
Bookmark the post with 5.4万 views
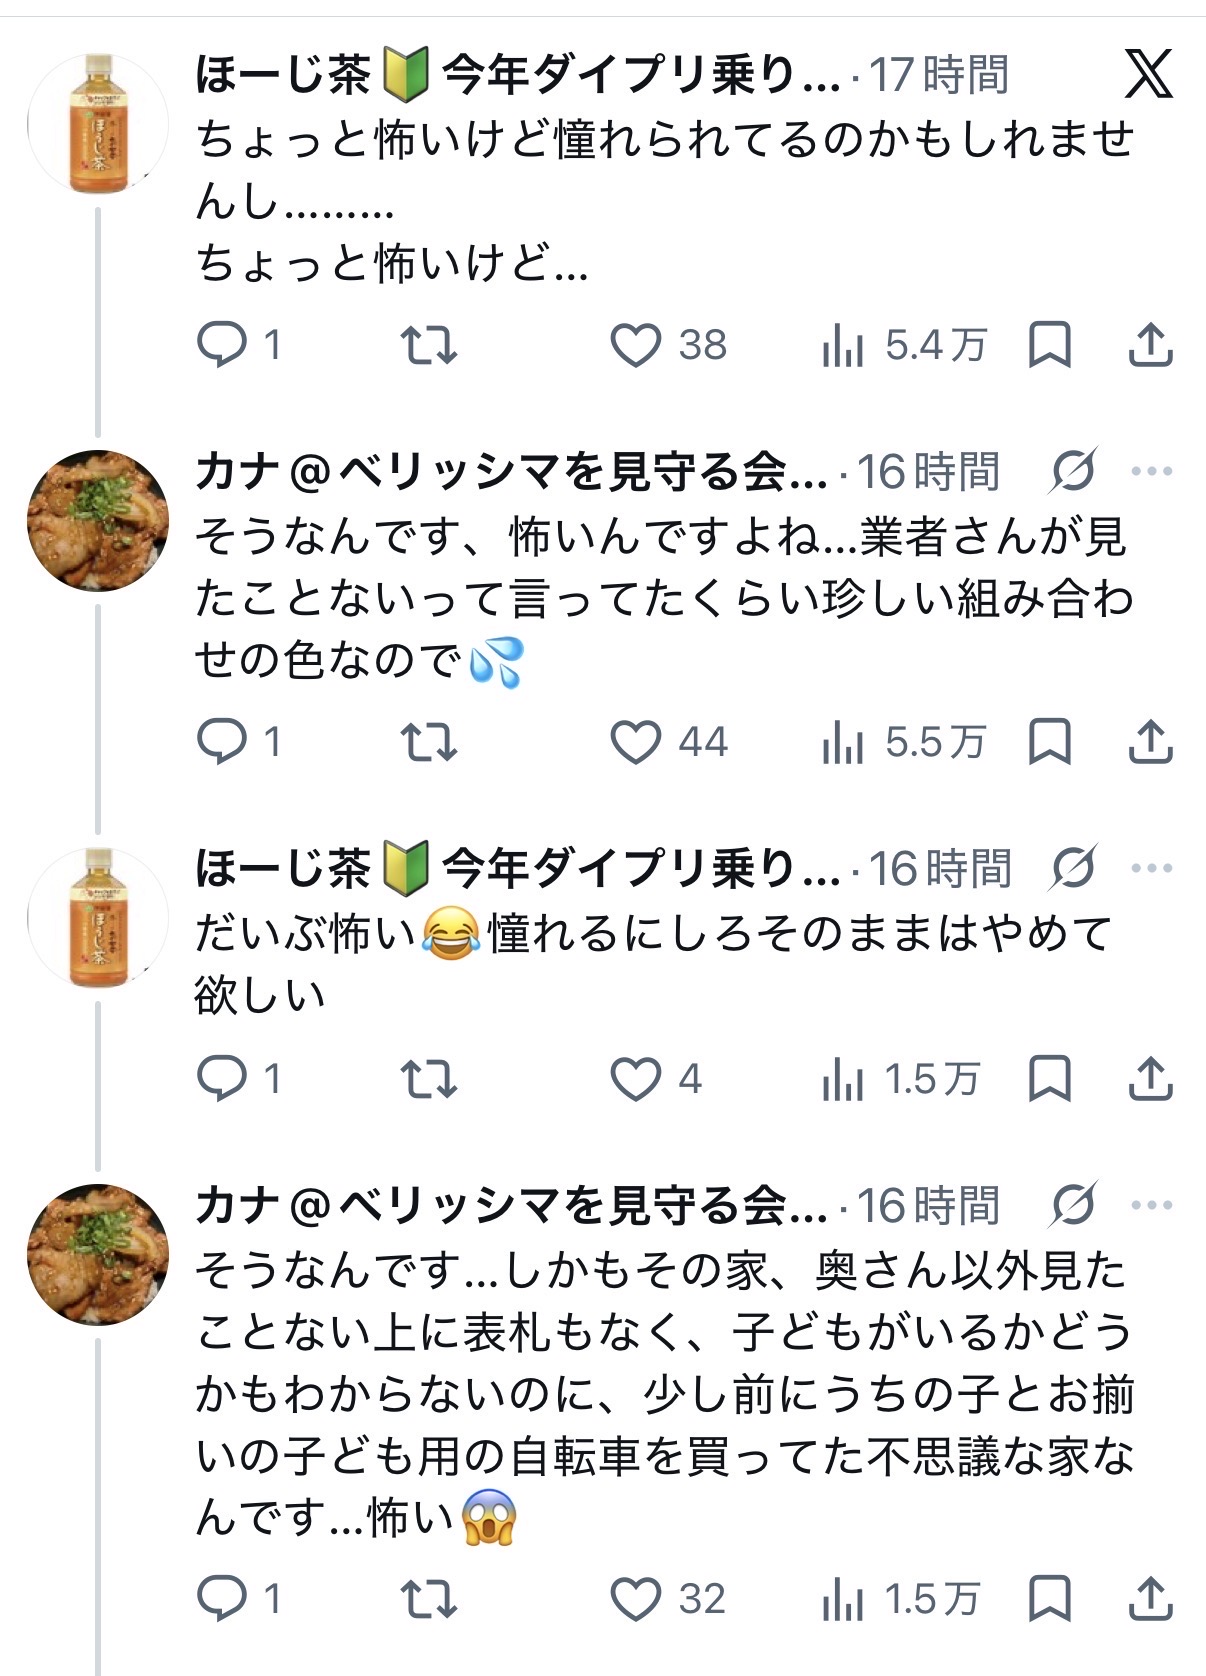(x=1050, y=346)
